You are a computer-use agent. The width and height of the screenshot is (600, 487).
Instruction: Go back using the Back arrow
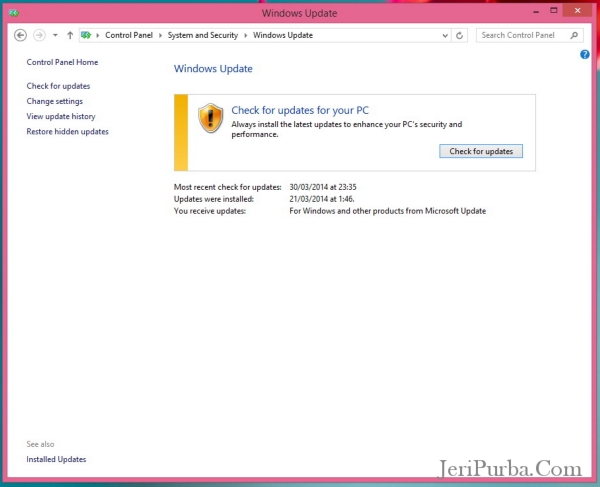(x=20, y=35)
